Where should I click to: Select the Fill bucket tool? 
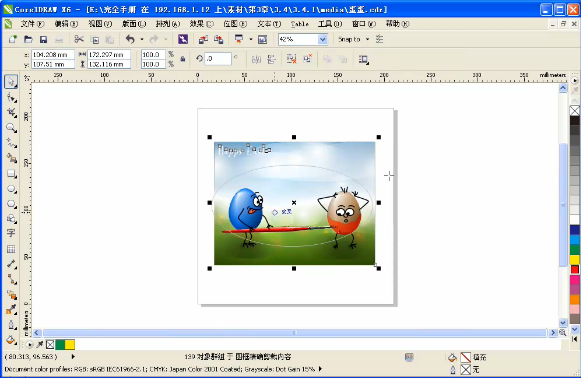tap(11, 339)
